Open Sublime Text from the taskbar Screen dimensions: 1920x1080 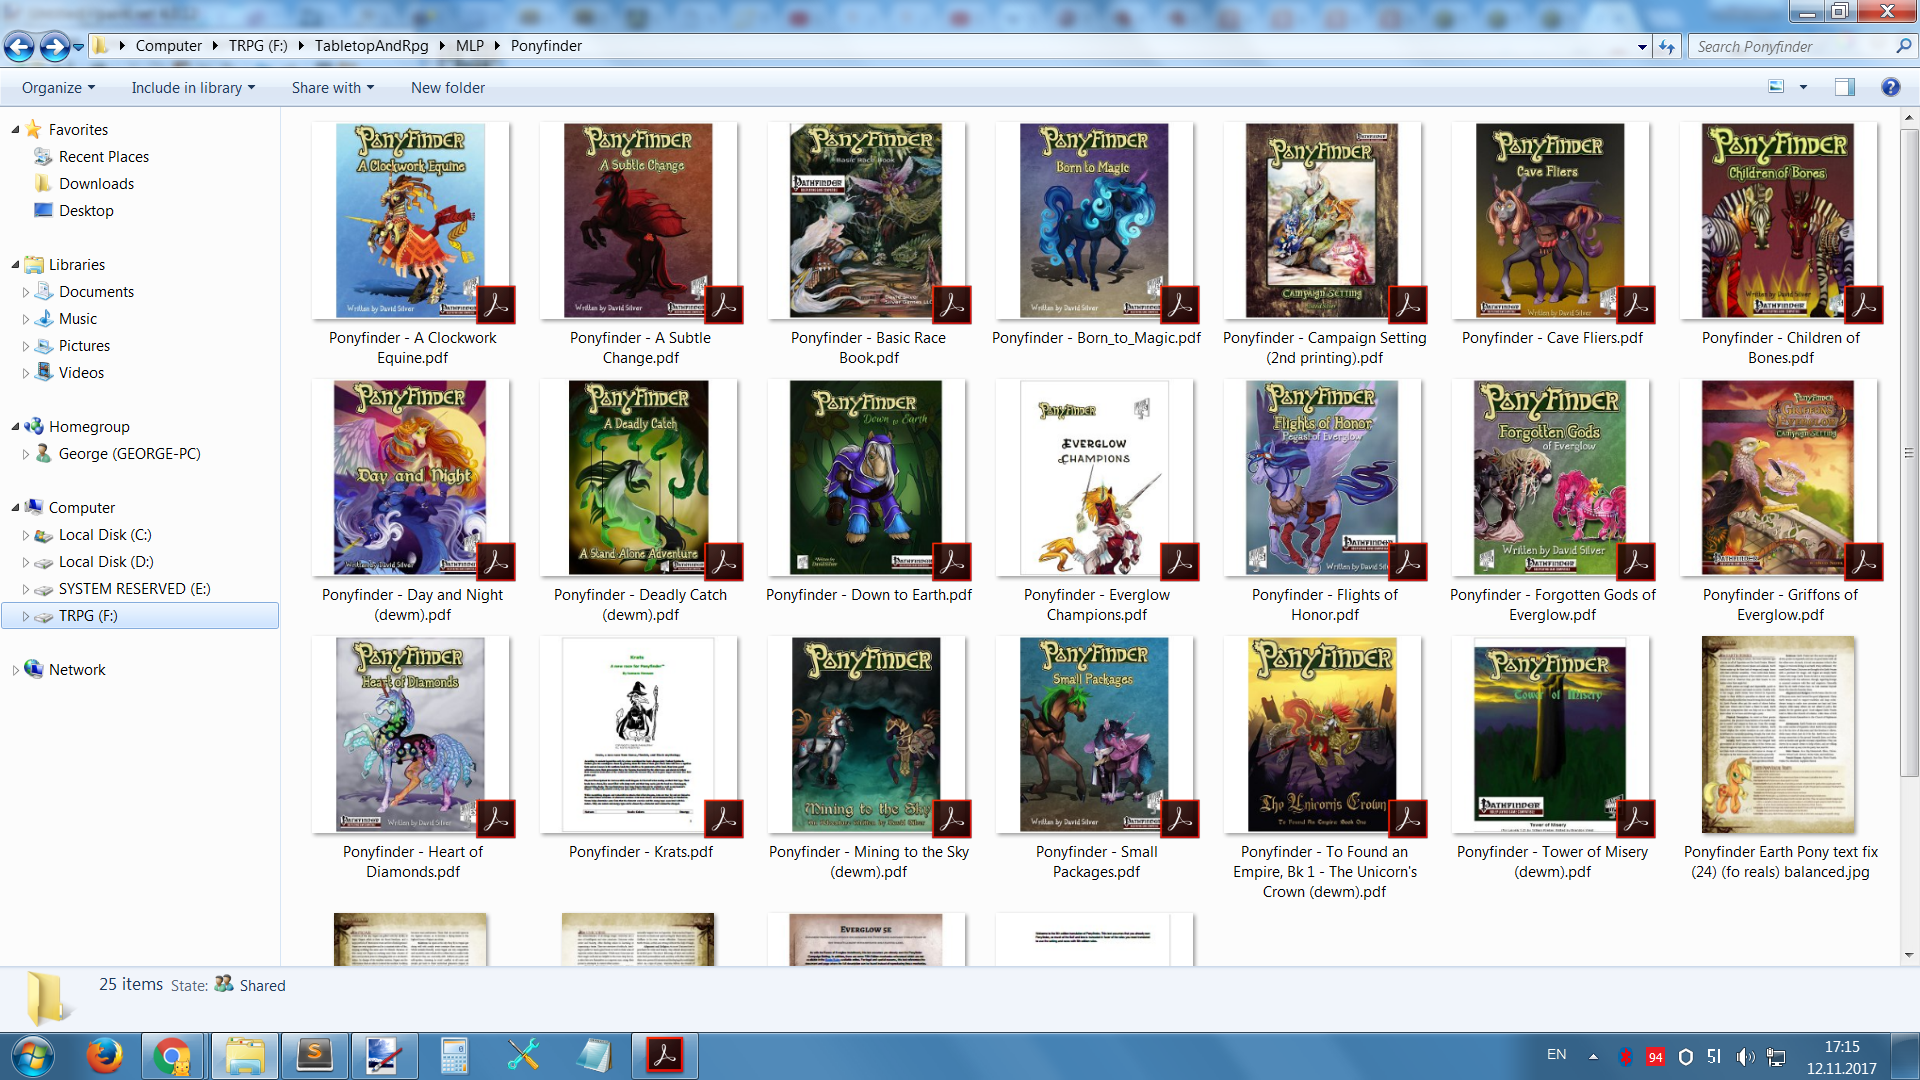[315, 1056]
